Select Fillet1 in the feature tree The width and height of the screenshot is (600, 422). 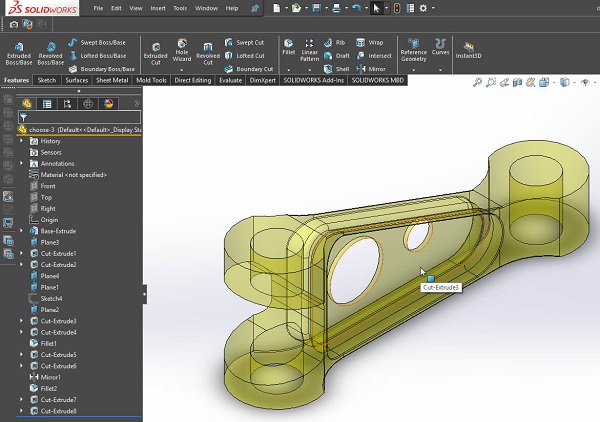pyautogui.click(x=49, y=343)
